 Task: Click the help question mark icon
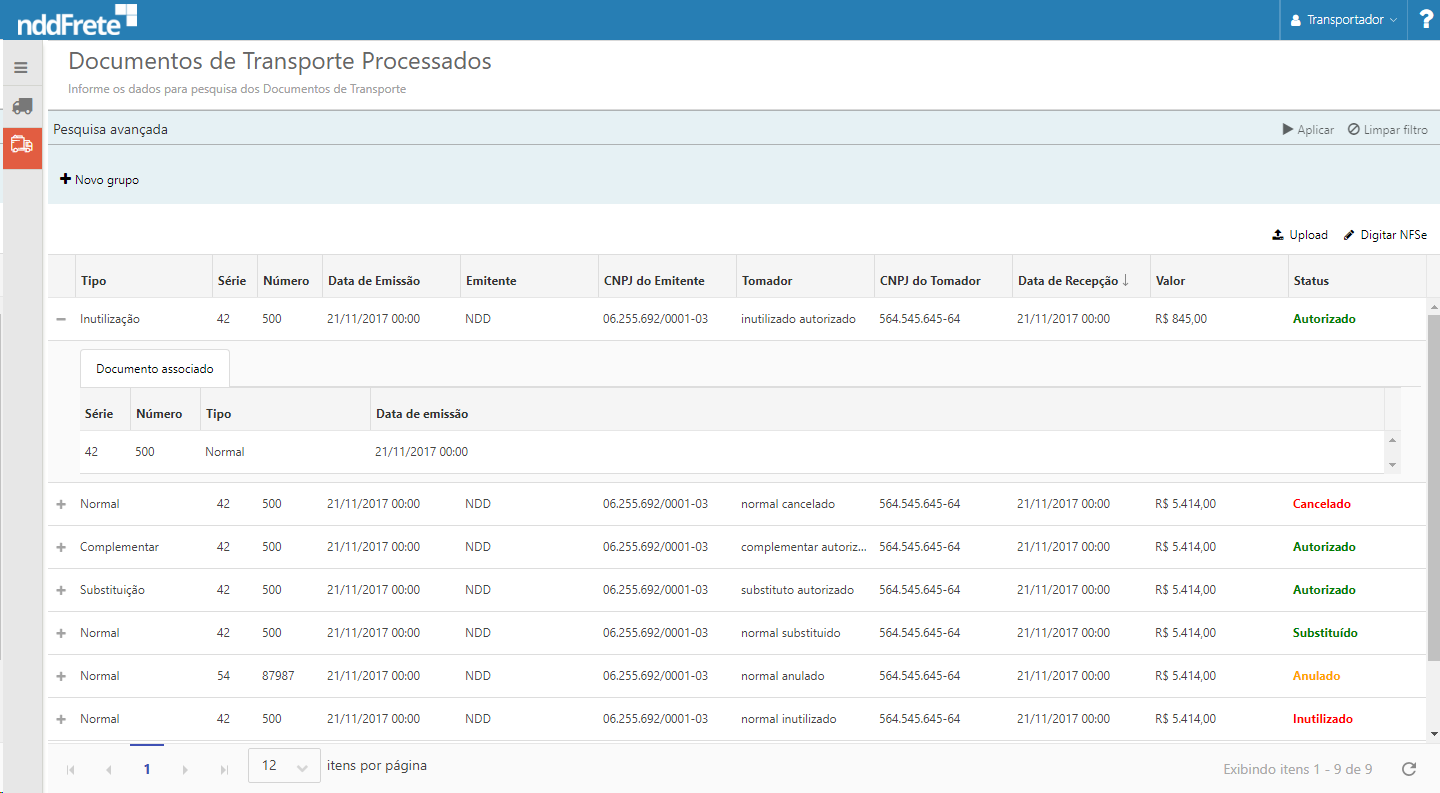tap(1425, 20)
